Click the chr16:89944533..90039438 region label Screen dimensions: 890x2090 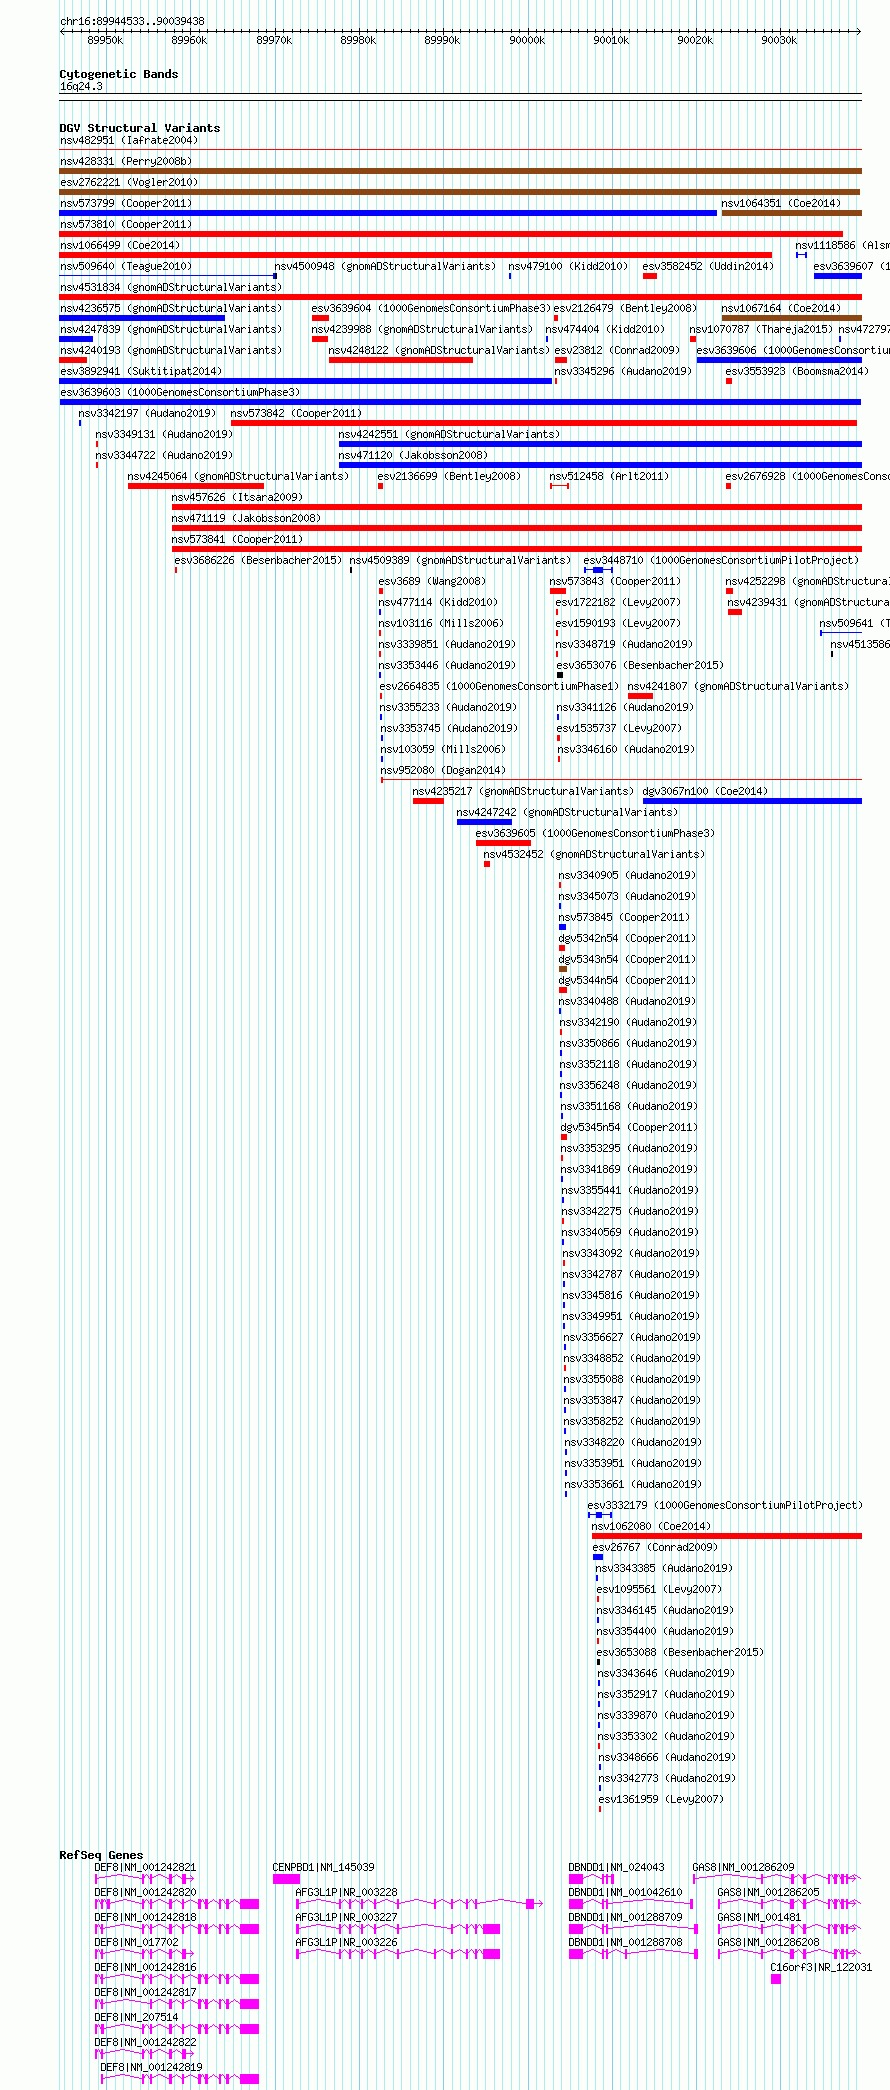pyautogui.click(x=132, y=21)
